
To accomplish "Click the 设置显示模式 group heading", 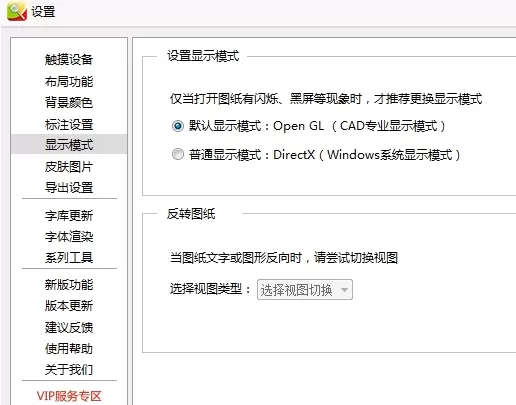I will 203,56.
